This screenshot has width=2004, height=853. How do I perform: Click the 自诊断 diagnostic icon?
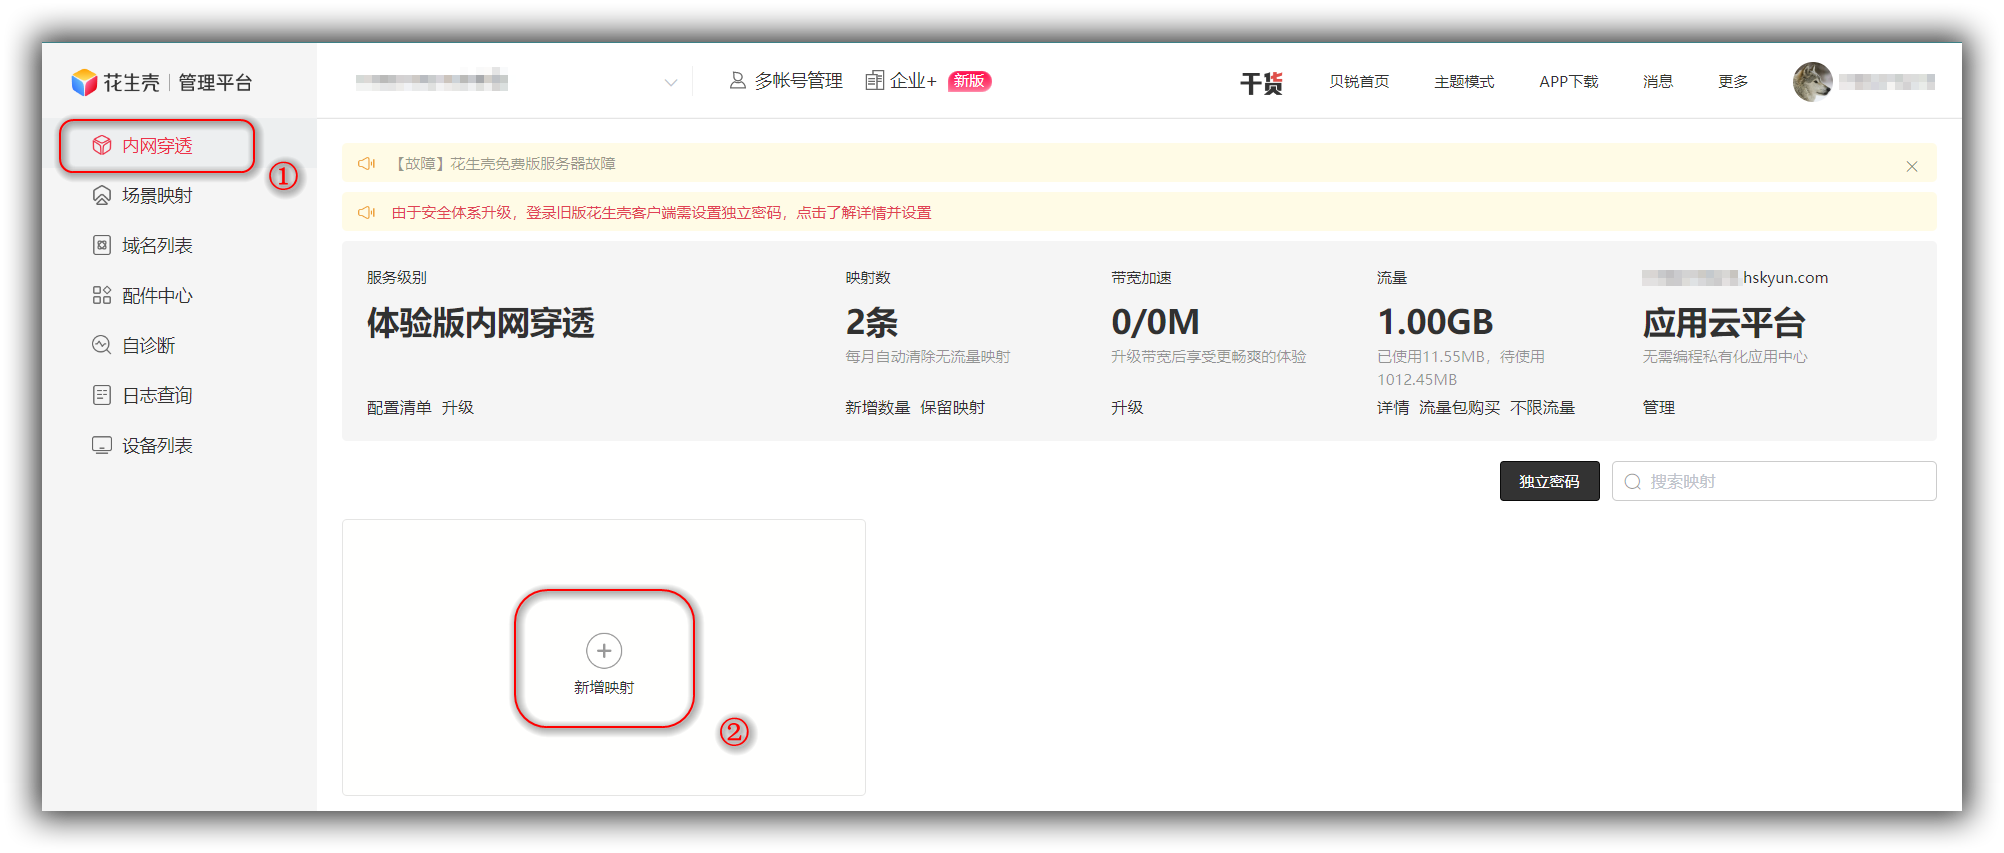(x=102, y=345)
